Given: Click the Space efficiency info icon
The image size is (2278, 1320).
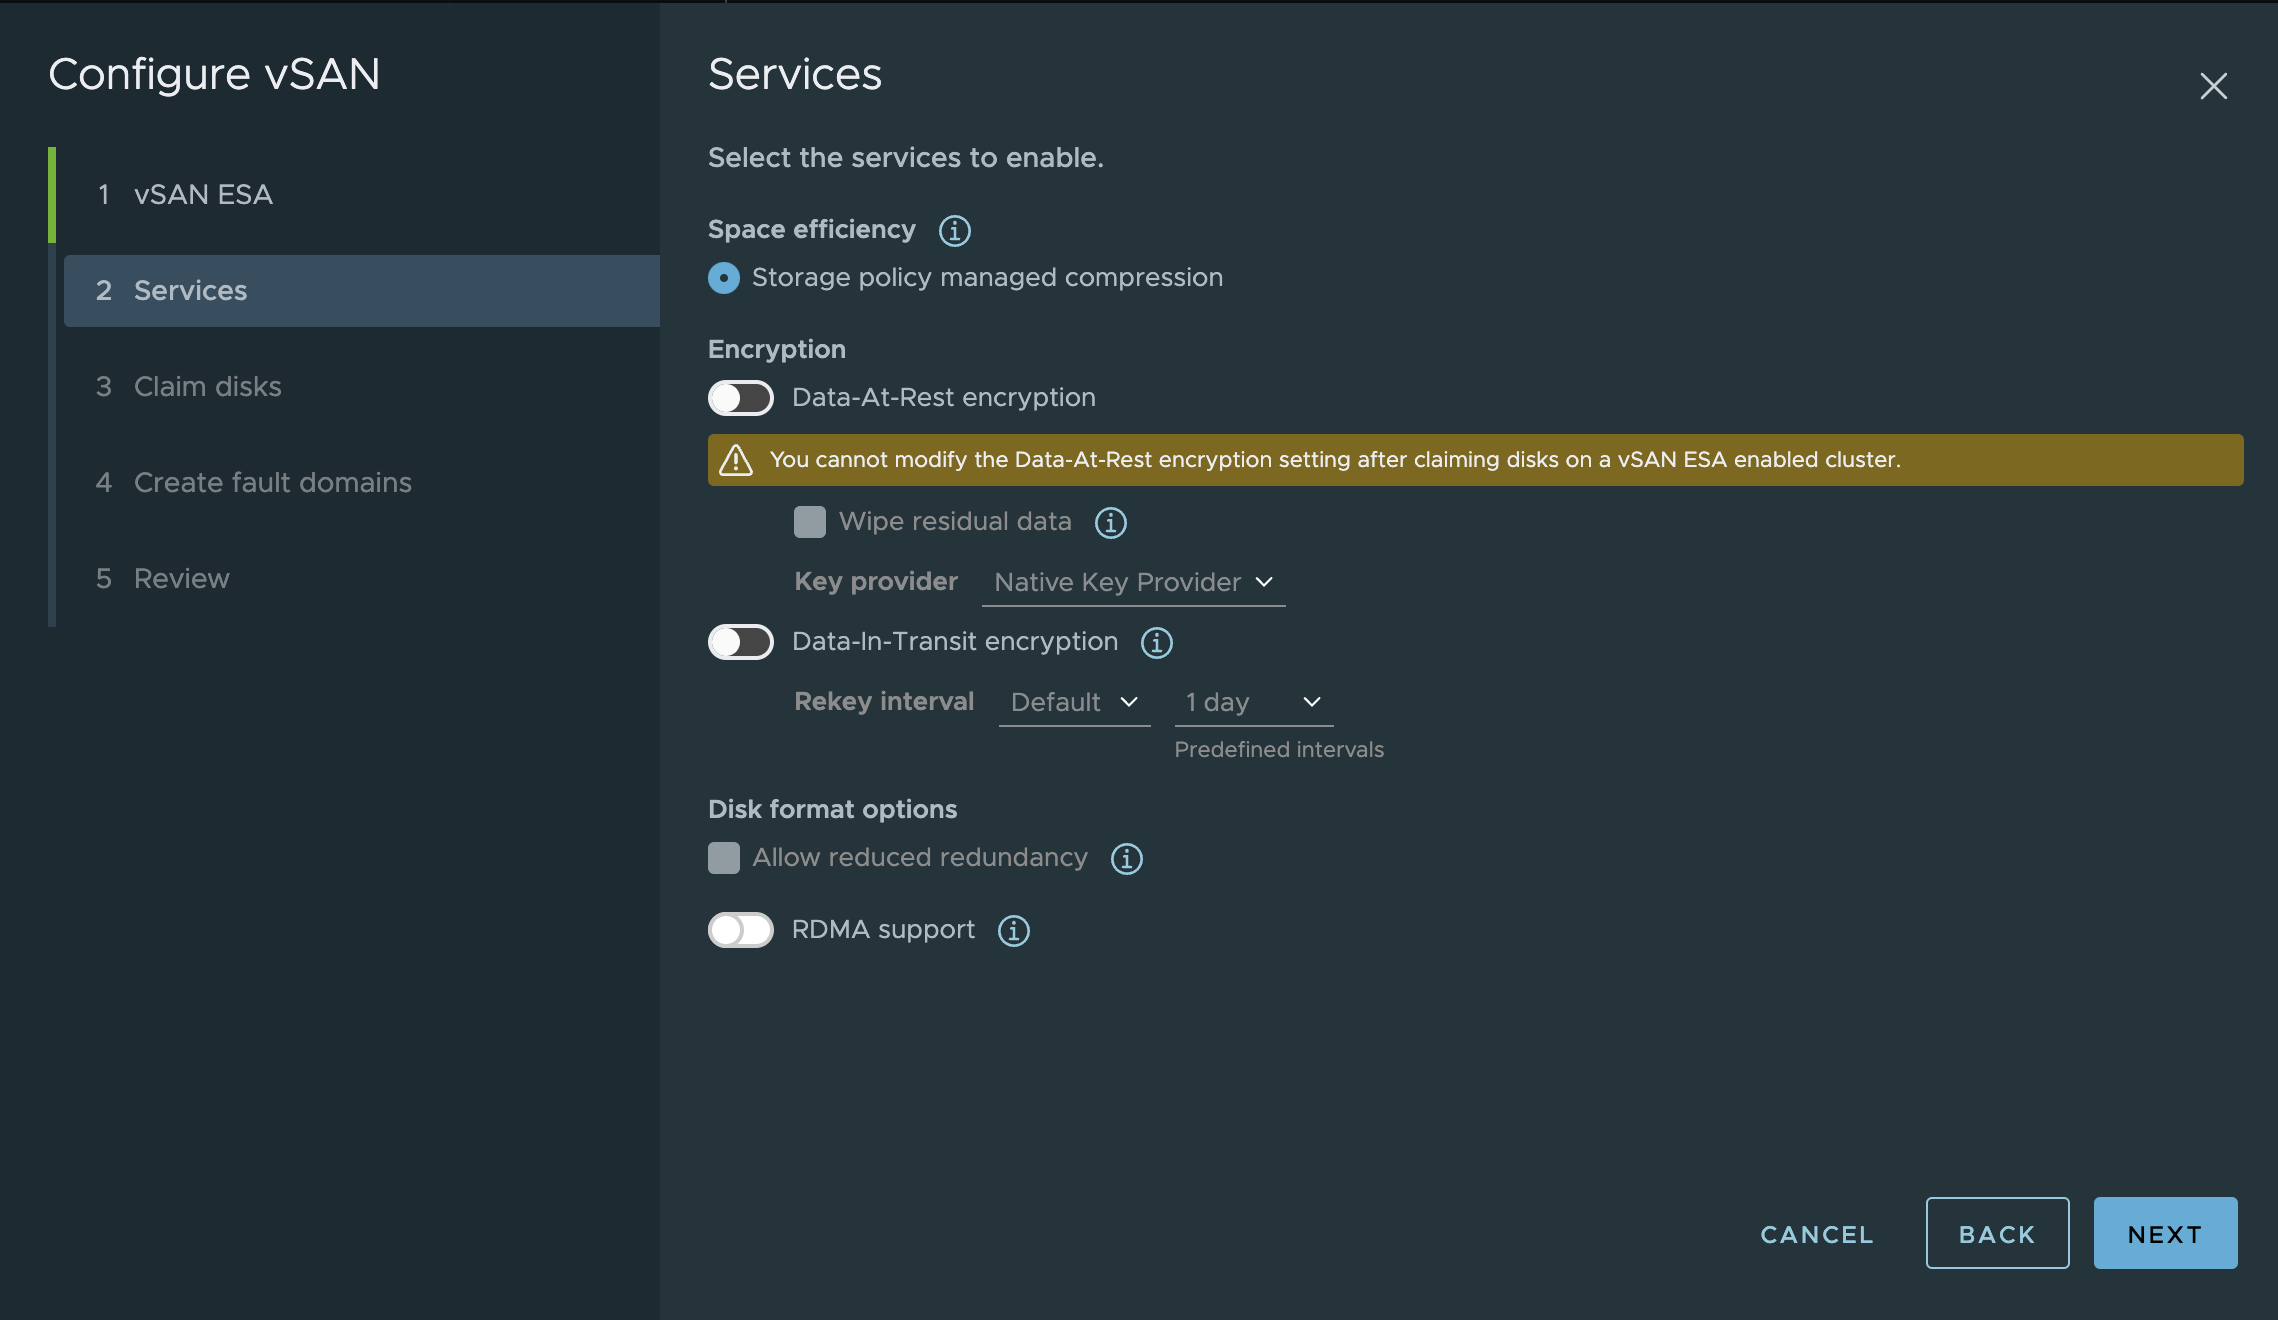Looking at the screenshot, I should (955, 230).
